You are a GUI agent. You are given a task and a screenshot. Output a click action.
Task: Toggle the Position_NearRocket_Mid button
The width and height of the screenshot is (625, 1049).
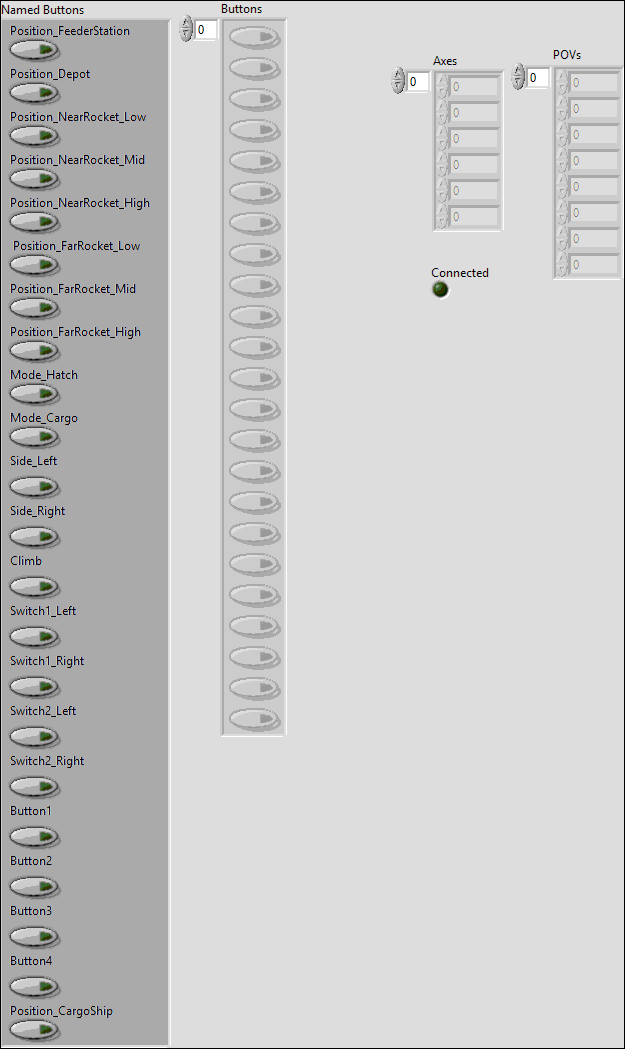point(34,179)
